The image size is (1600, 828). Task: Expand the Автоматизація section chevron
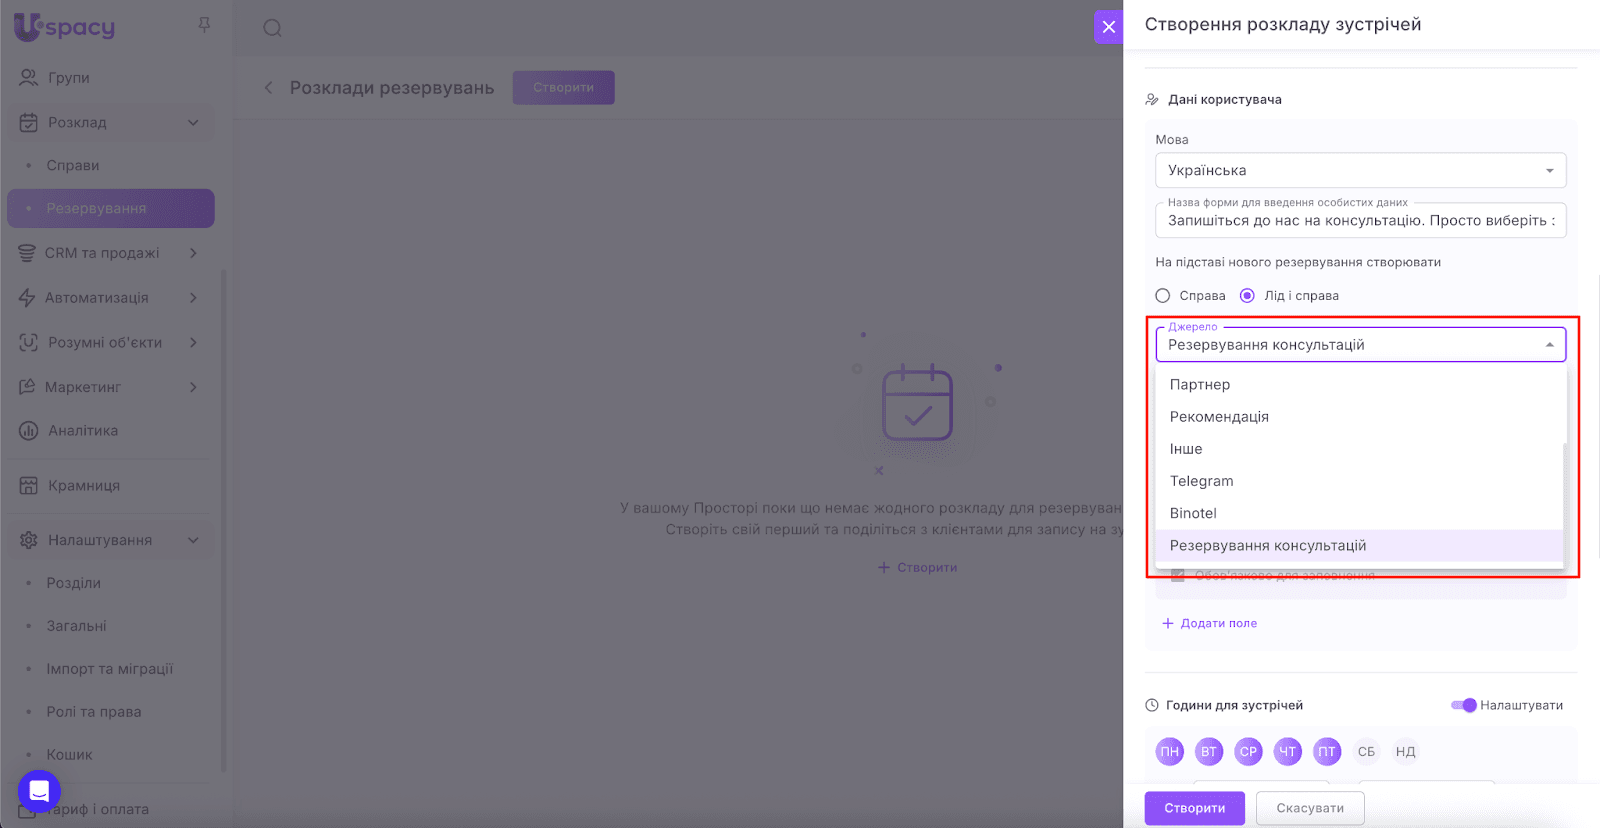(x=193, y=298)
